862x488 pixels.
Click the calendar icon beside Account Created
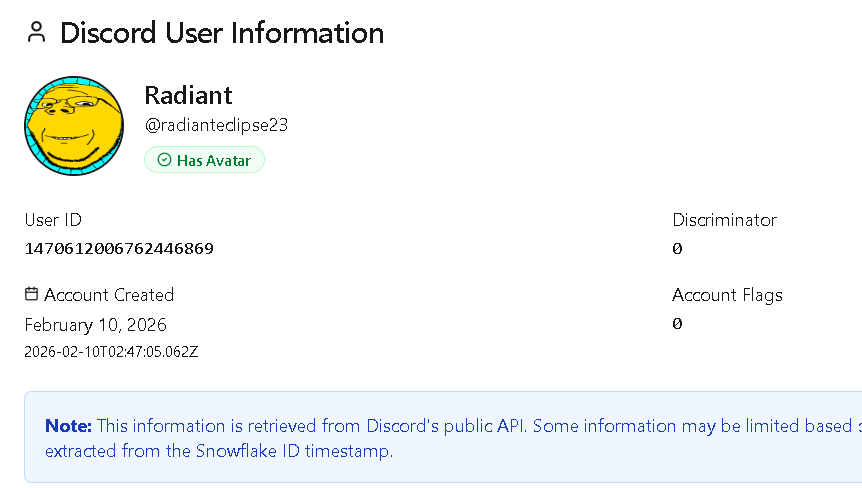(32, 295)
